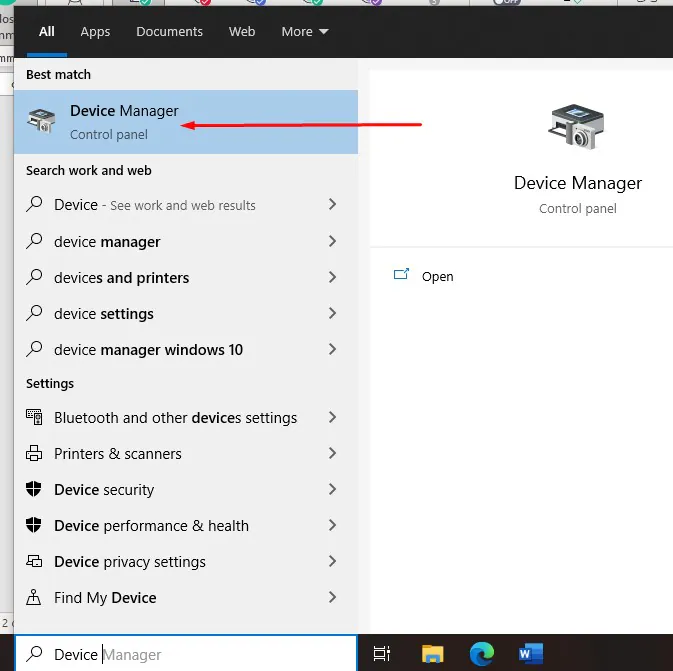Screen dimensions: 673x671
Task: Click large Device Manager icon in preview
Action: coord(576,127)
